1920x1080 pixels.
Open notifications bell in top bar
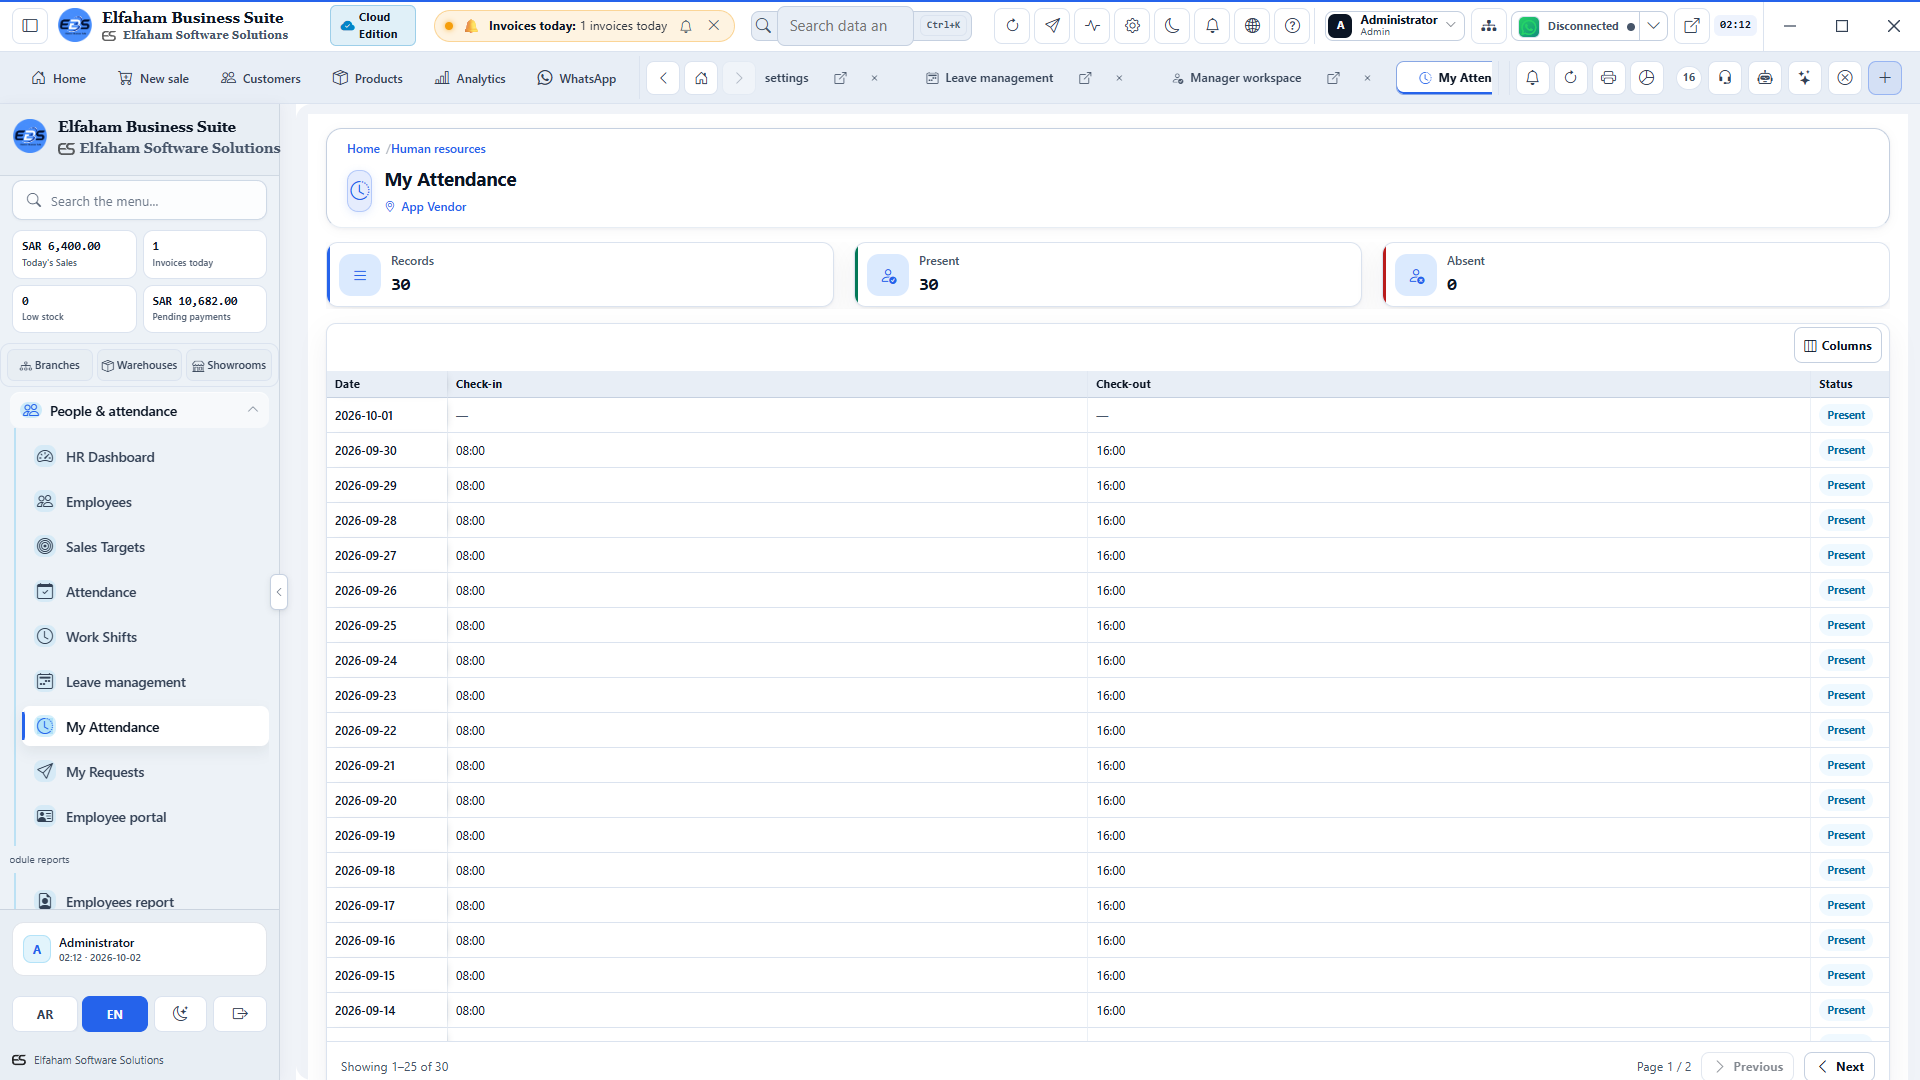pos(1212,26)
